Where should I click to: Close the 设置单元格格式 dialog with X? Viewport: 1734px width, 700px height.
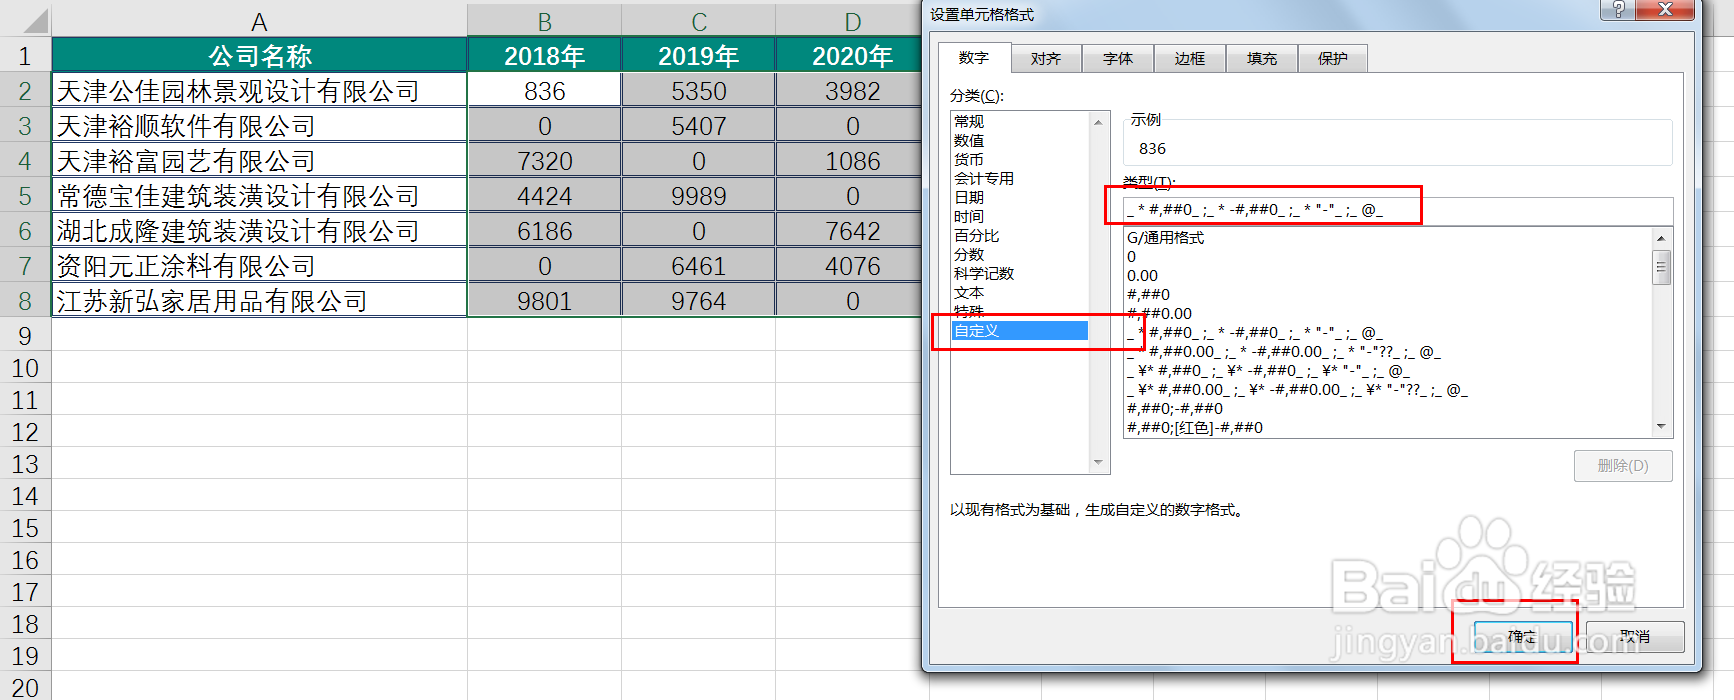(x=1665, y=10)
